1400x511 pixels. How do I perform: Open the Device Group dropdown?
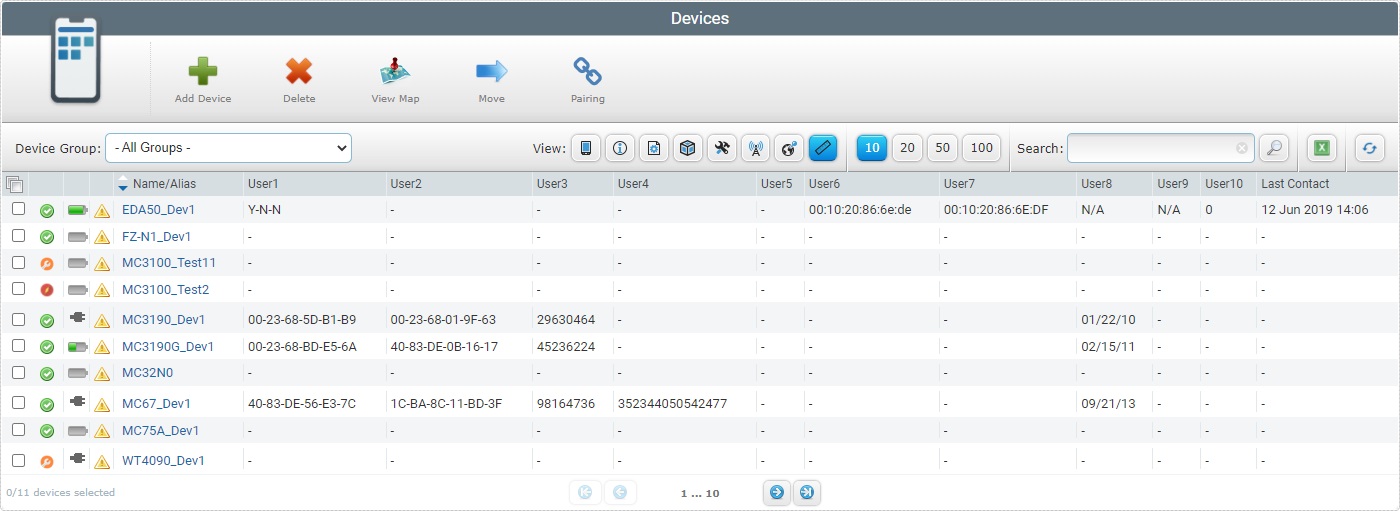point(228,148)
